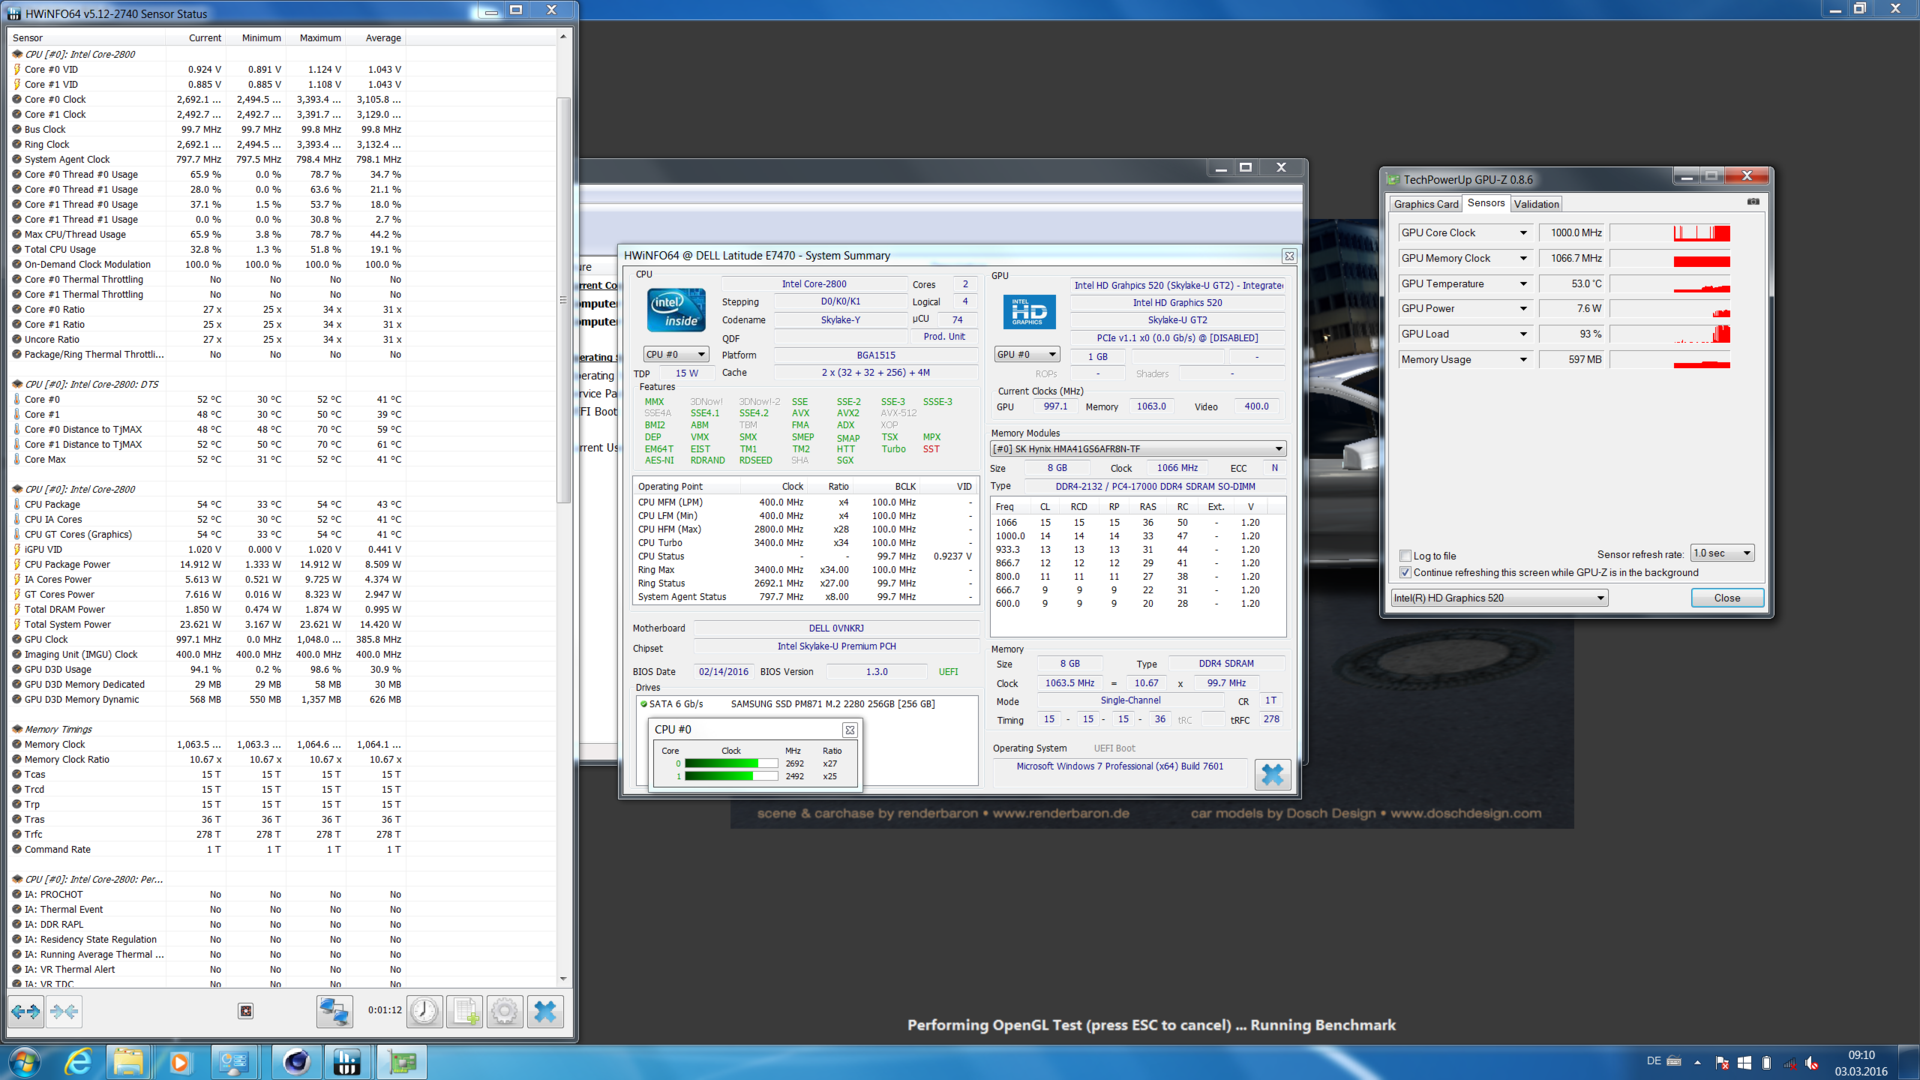The width and height of the screenshot is (1920, 1080).
Task: Click the Intel HD Graphics logo
Action: click(1029, 313)
